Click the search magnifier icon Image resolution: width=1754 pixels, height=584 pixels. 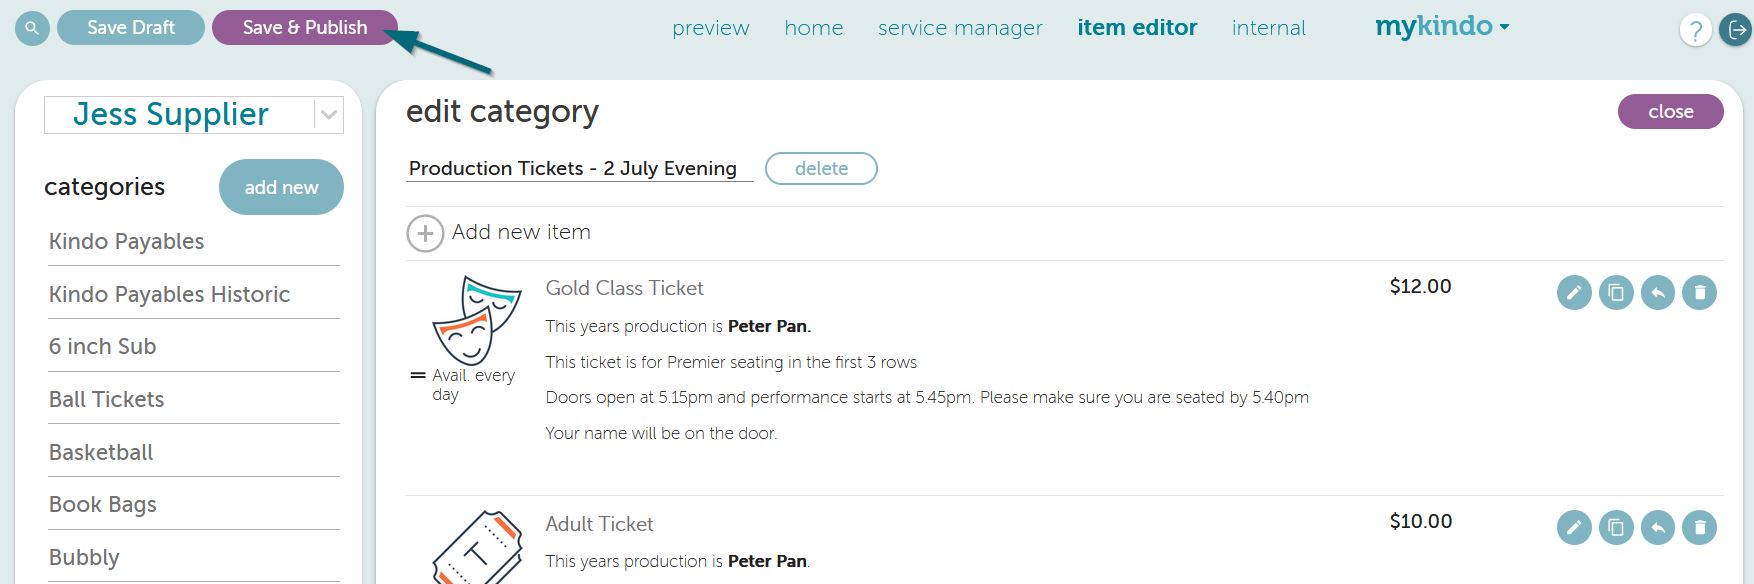(x=32, y=28)
